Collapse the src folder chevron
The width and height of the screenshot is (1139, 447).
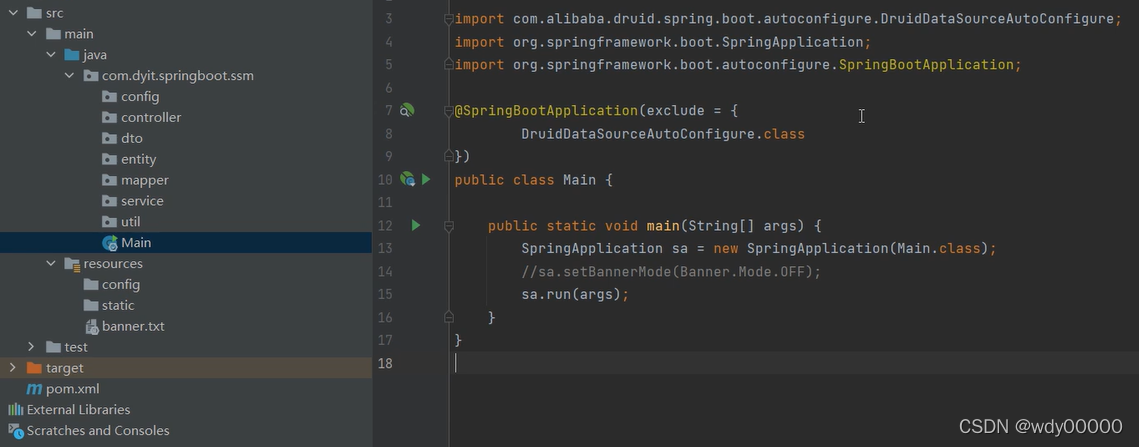[13, 13]
